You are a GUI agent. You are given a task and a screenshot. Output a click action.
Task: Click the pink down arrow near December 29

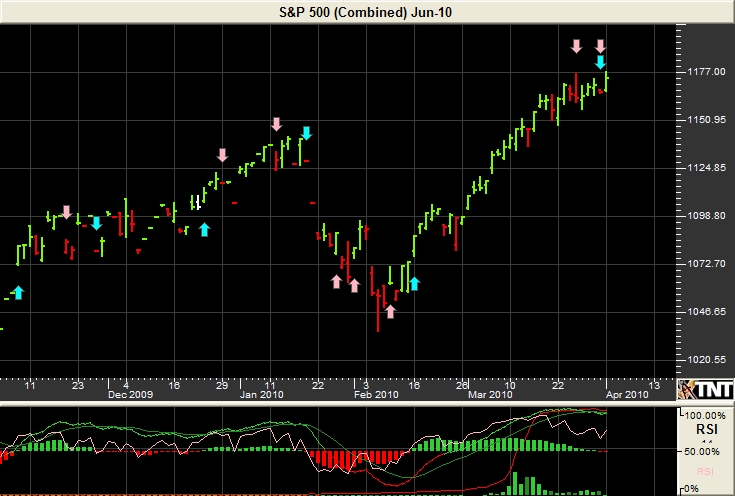click(x=222, y=156)
